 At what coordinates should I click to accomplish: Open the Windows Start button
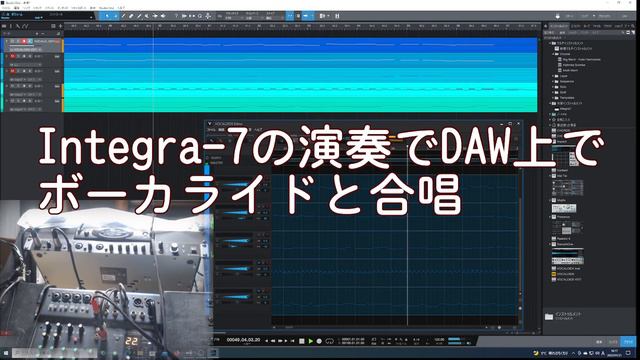(6, 353)
